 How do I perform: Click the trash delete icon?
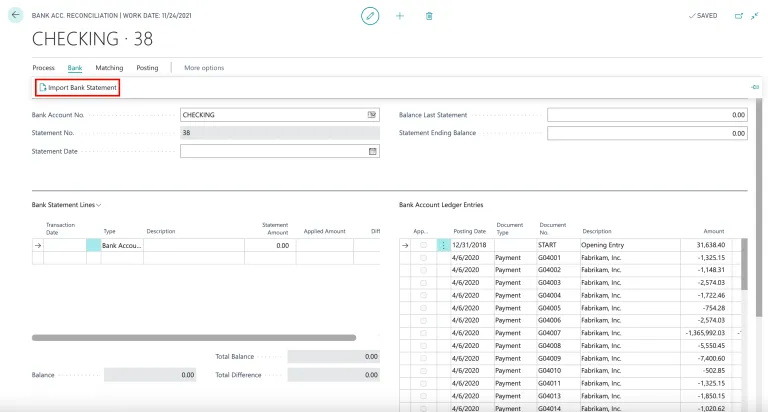(x=429, y=16)
